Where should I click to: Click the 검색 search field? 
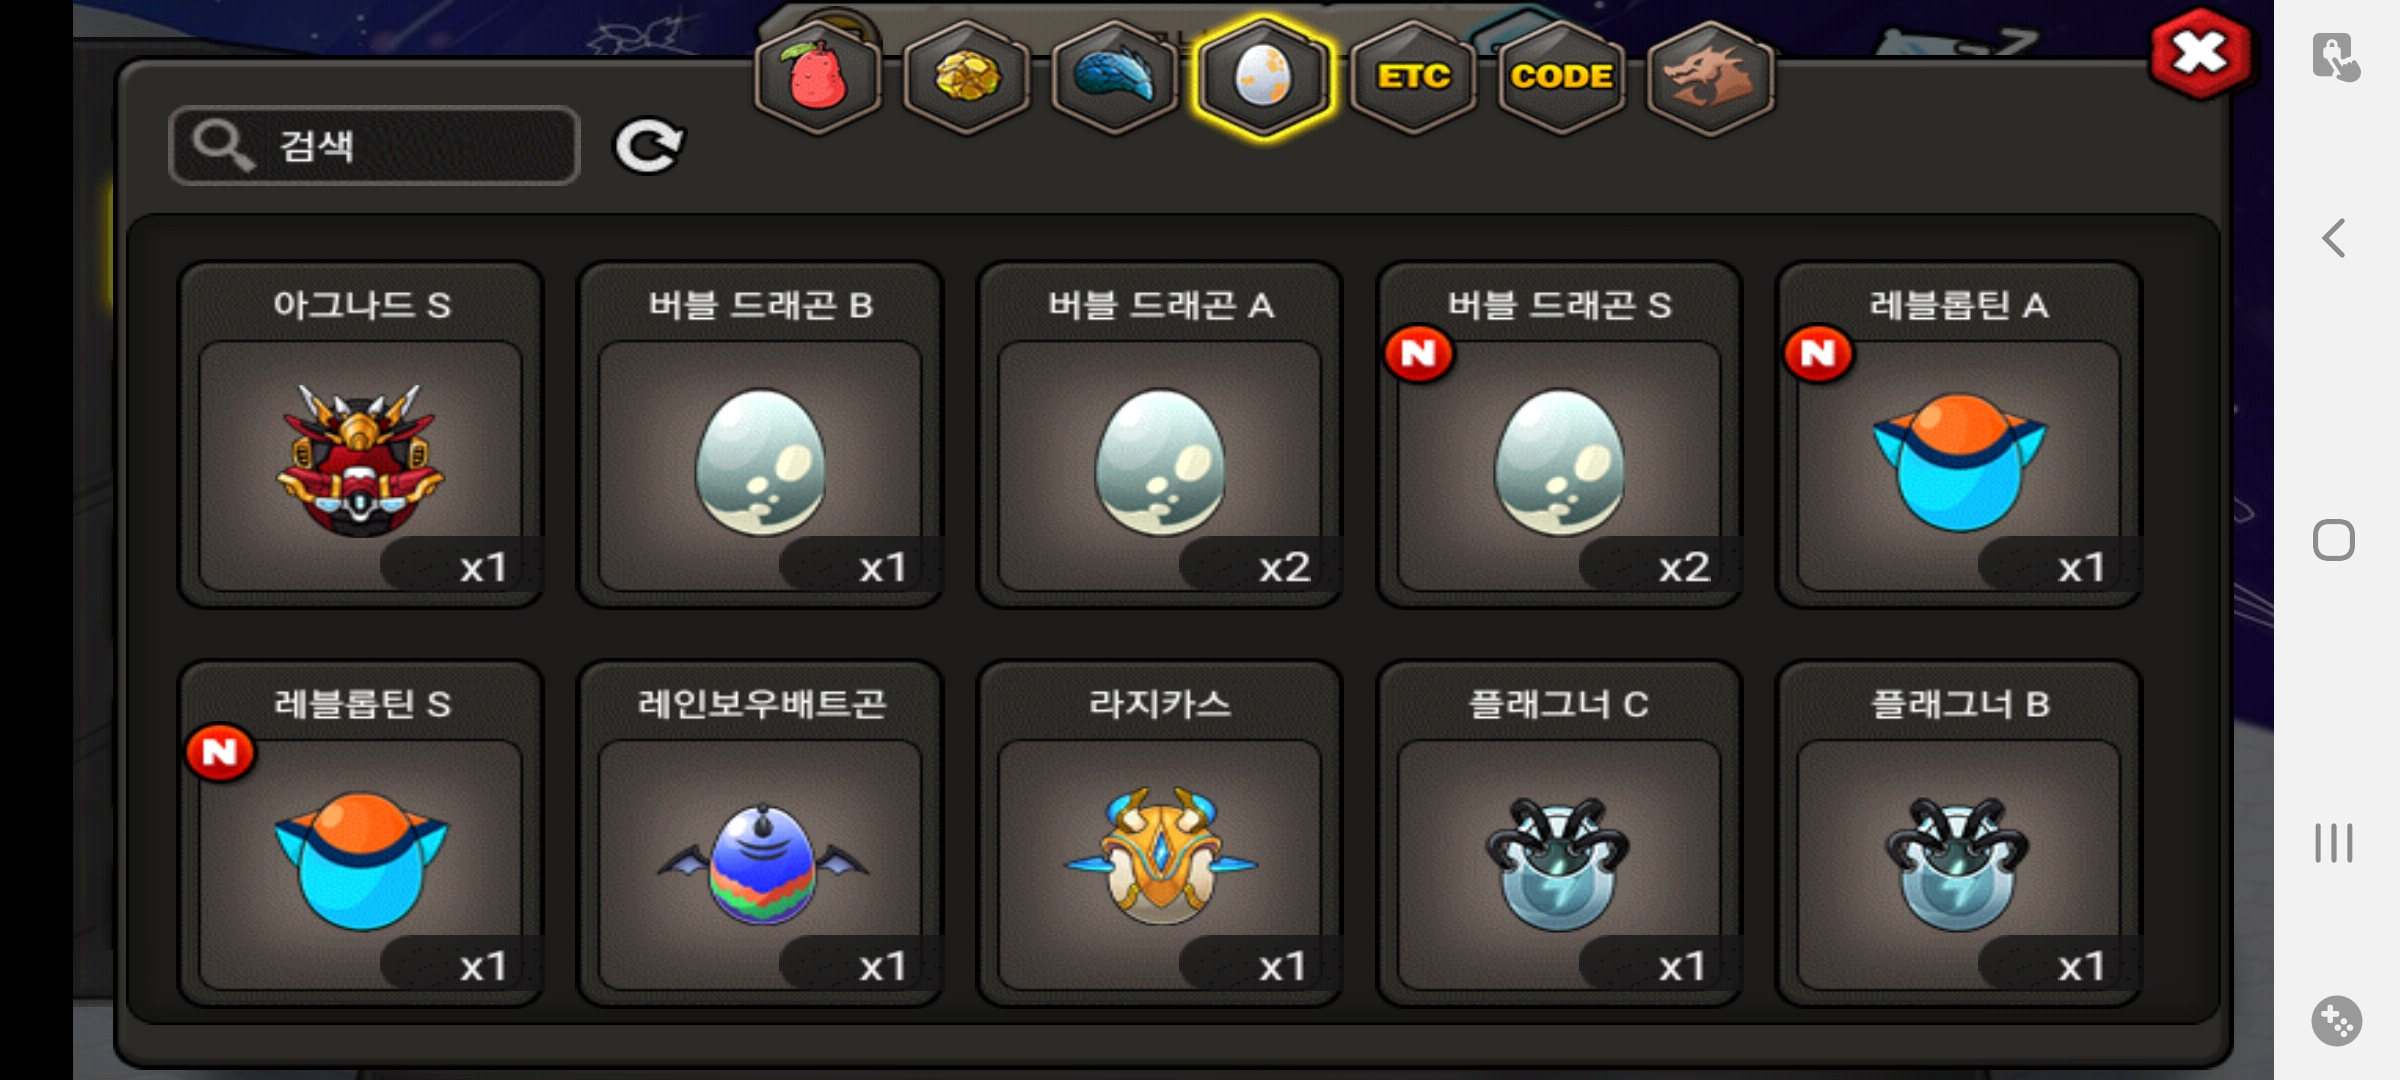[x=374, y=146]
